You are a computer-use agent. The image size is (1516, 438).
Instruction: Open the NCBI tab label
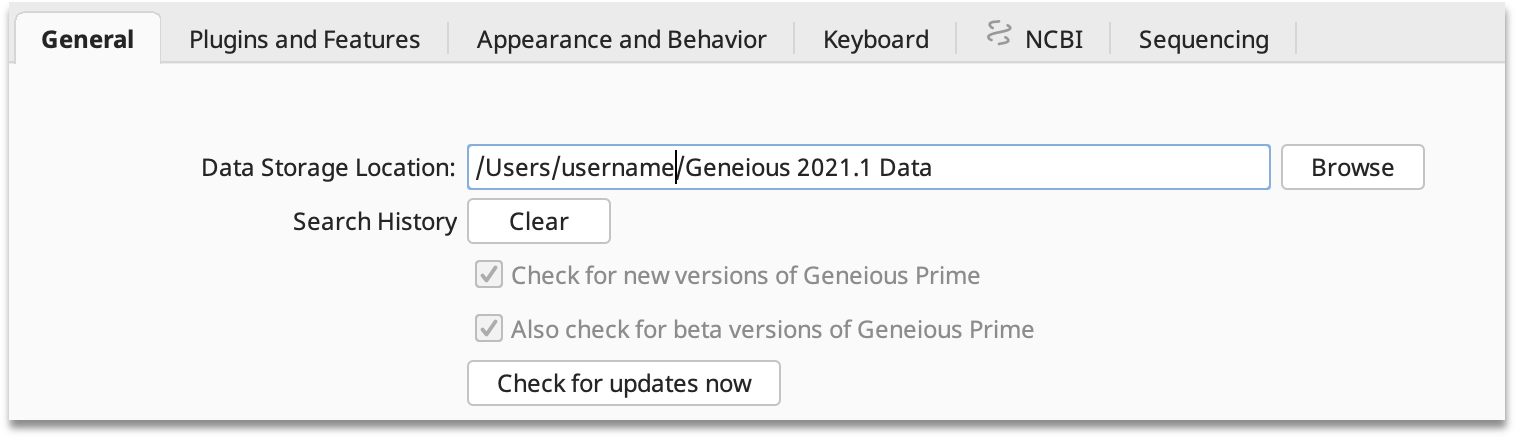[1054, 40]
